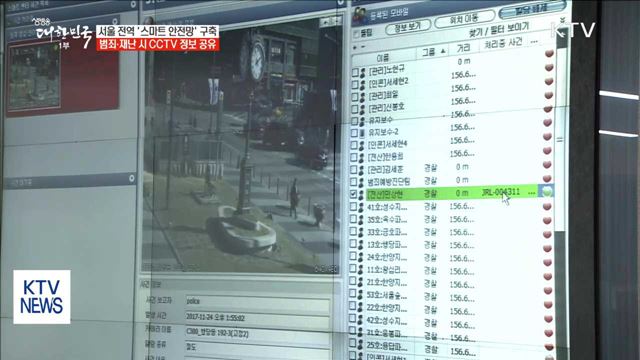This screenshot has width=640, height=360.
Task: Click the registered mobile users panel icon
Action: [x=360, y=16]
